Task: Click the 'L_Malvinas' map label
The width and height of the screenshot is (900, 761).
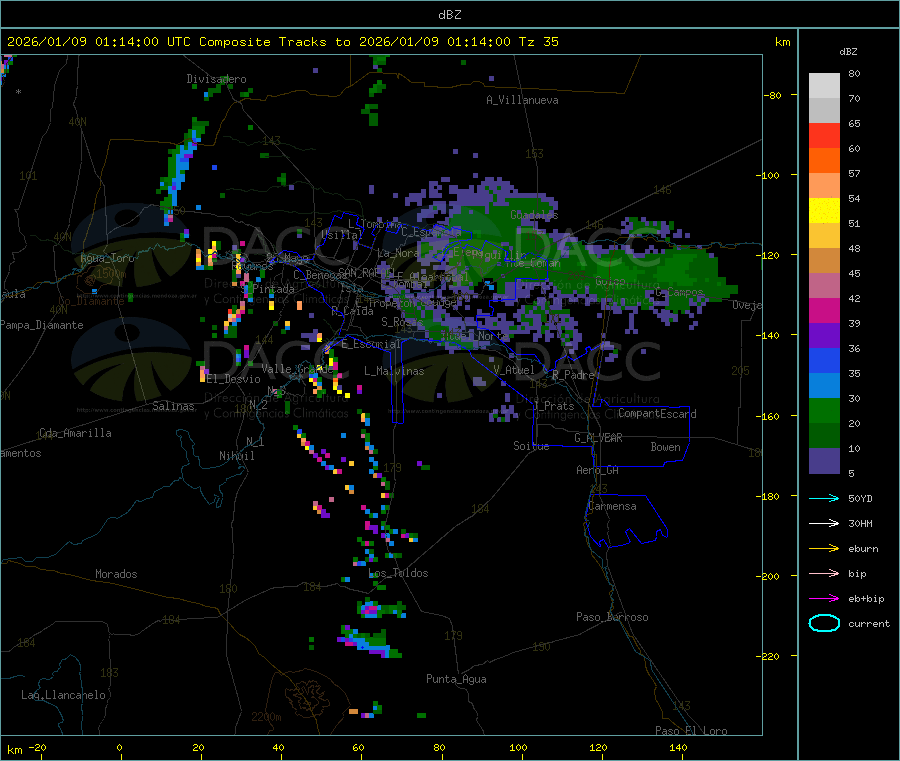Action: coord(394,371)
